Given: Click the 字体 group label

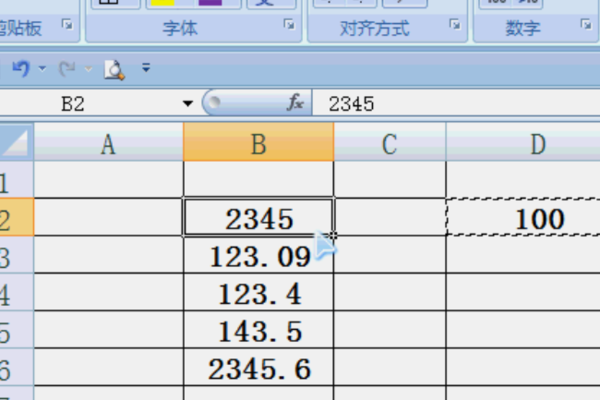Looking at the screenshot, I should click(180, 28).
